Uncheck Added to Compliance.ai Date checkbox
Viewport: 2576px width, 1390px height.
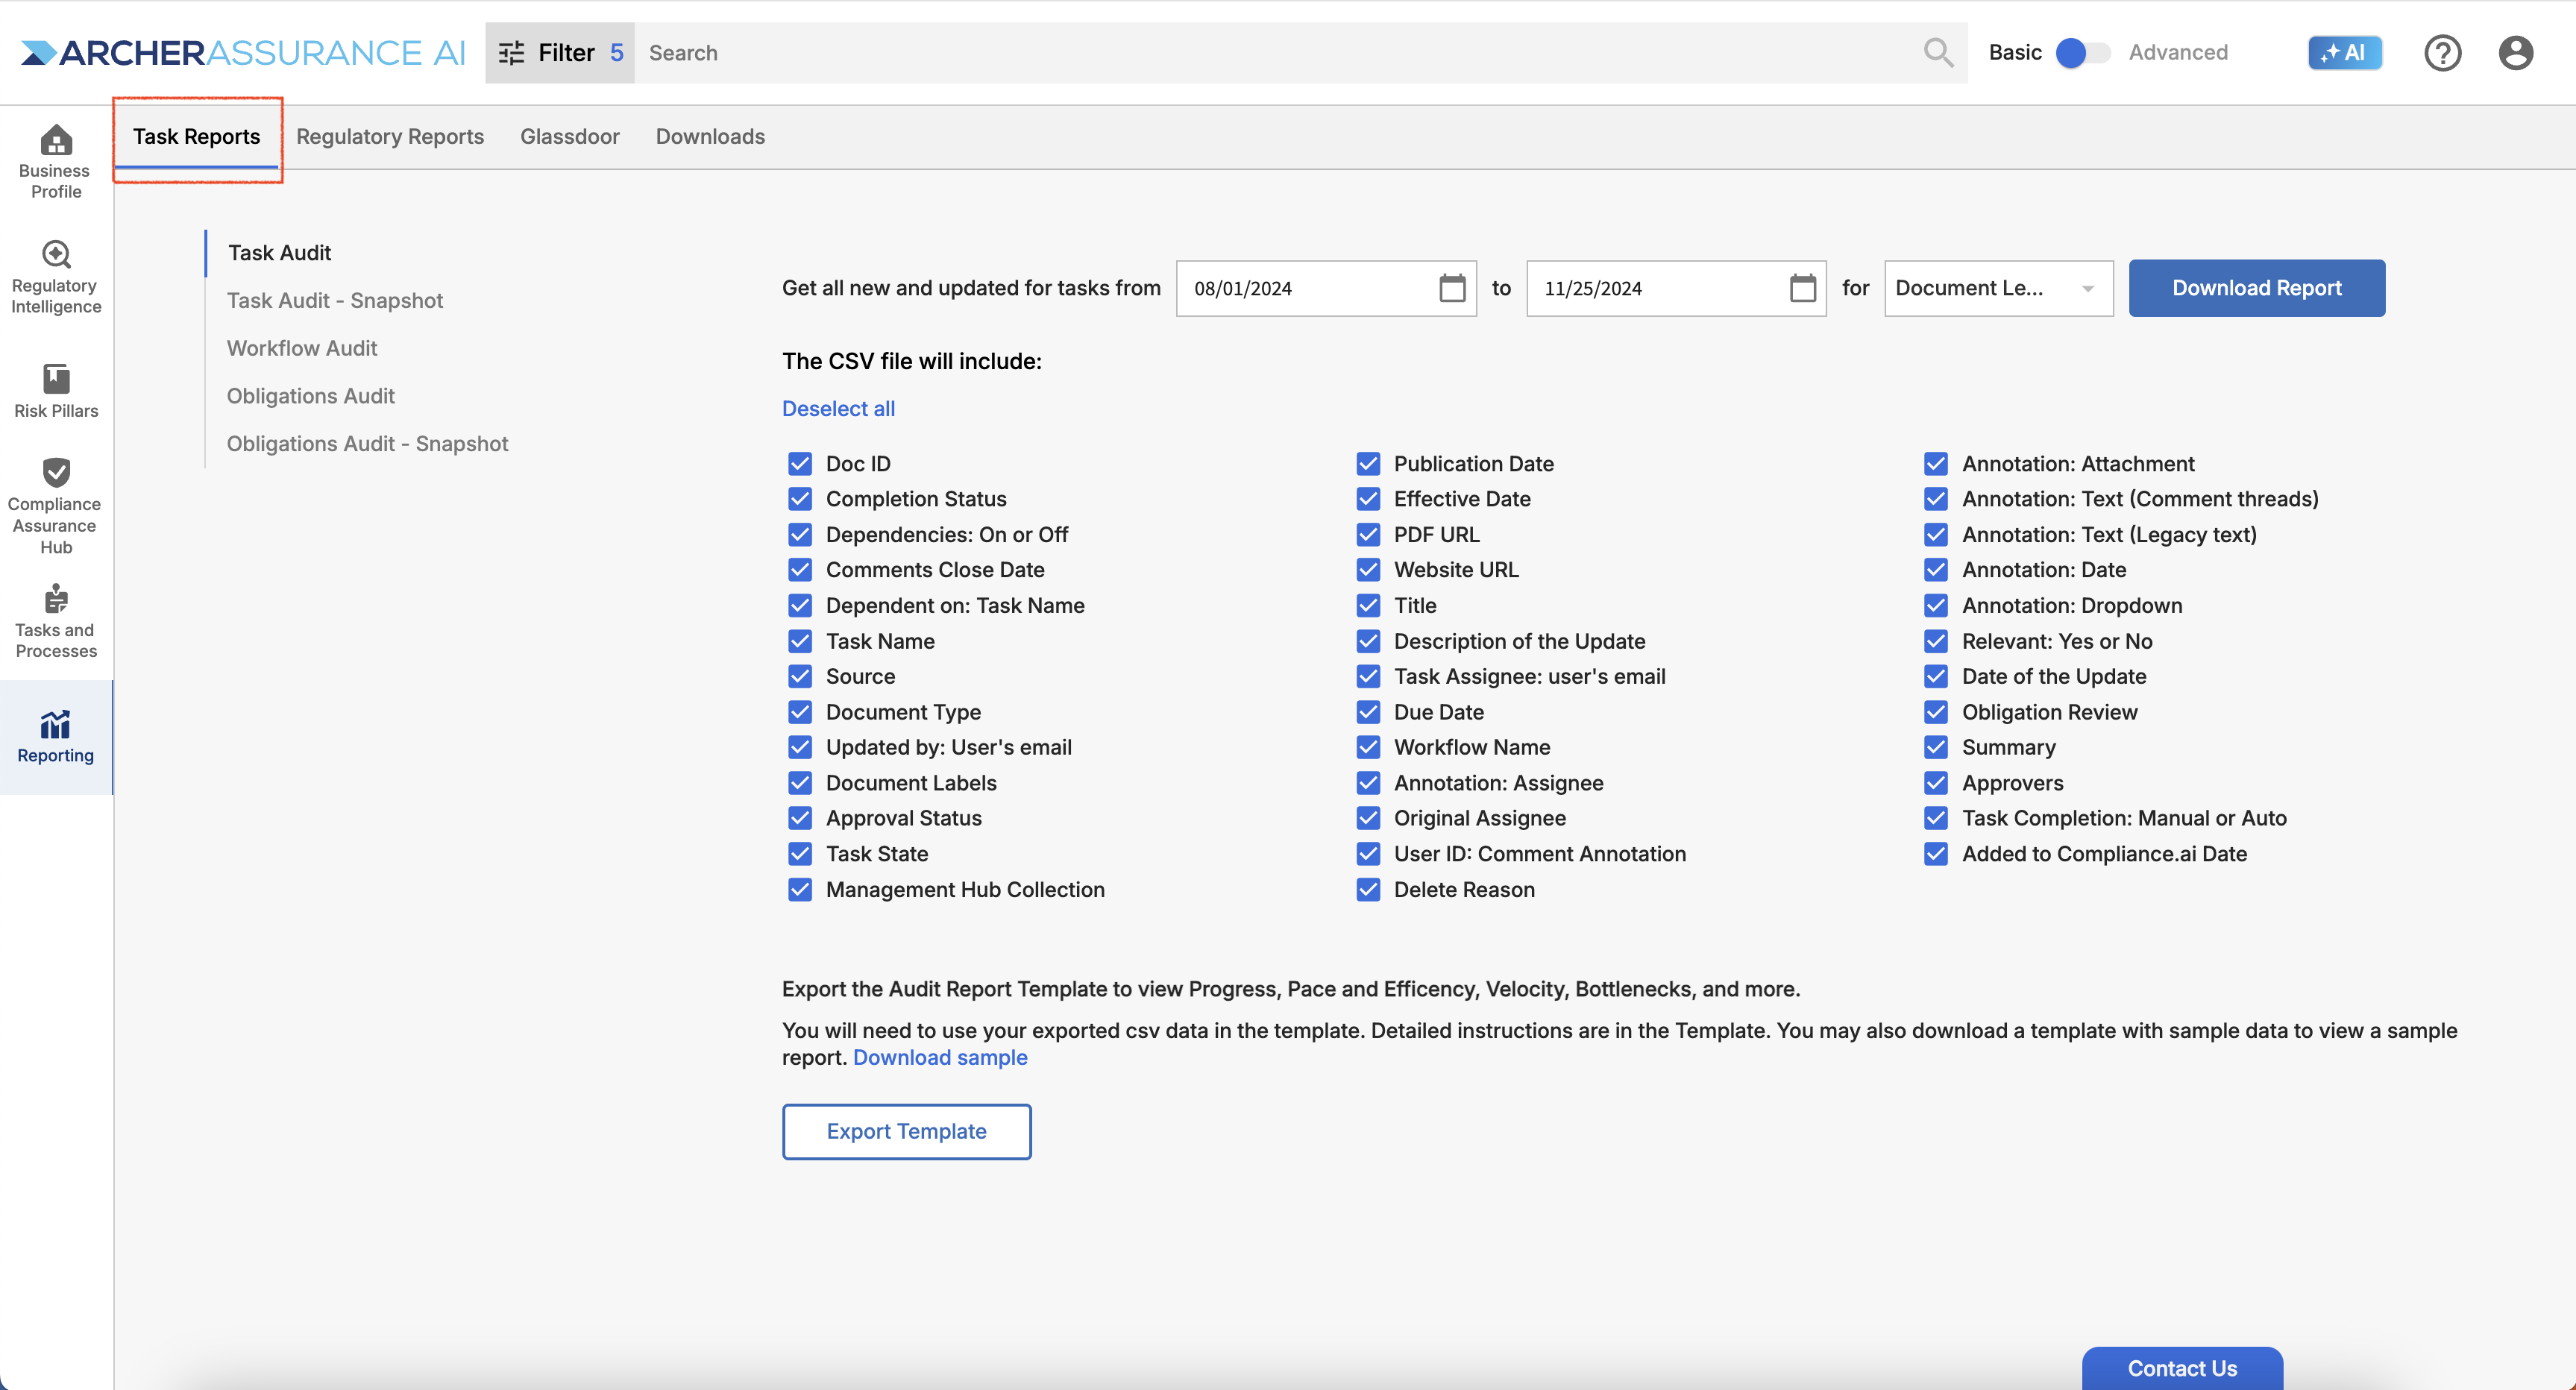[1936, 854]
